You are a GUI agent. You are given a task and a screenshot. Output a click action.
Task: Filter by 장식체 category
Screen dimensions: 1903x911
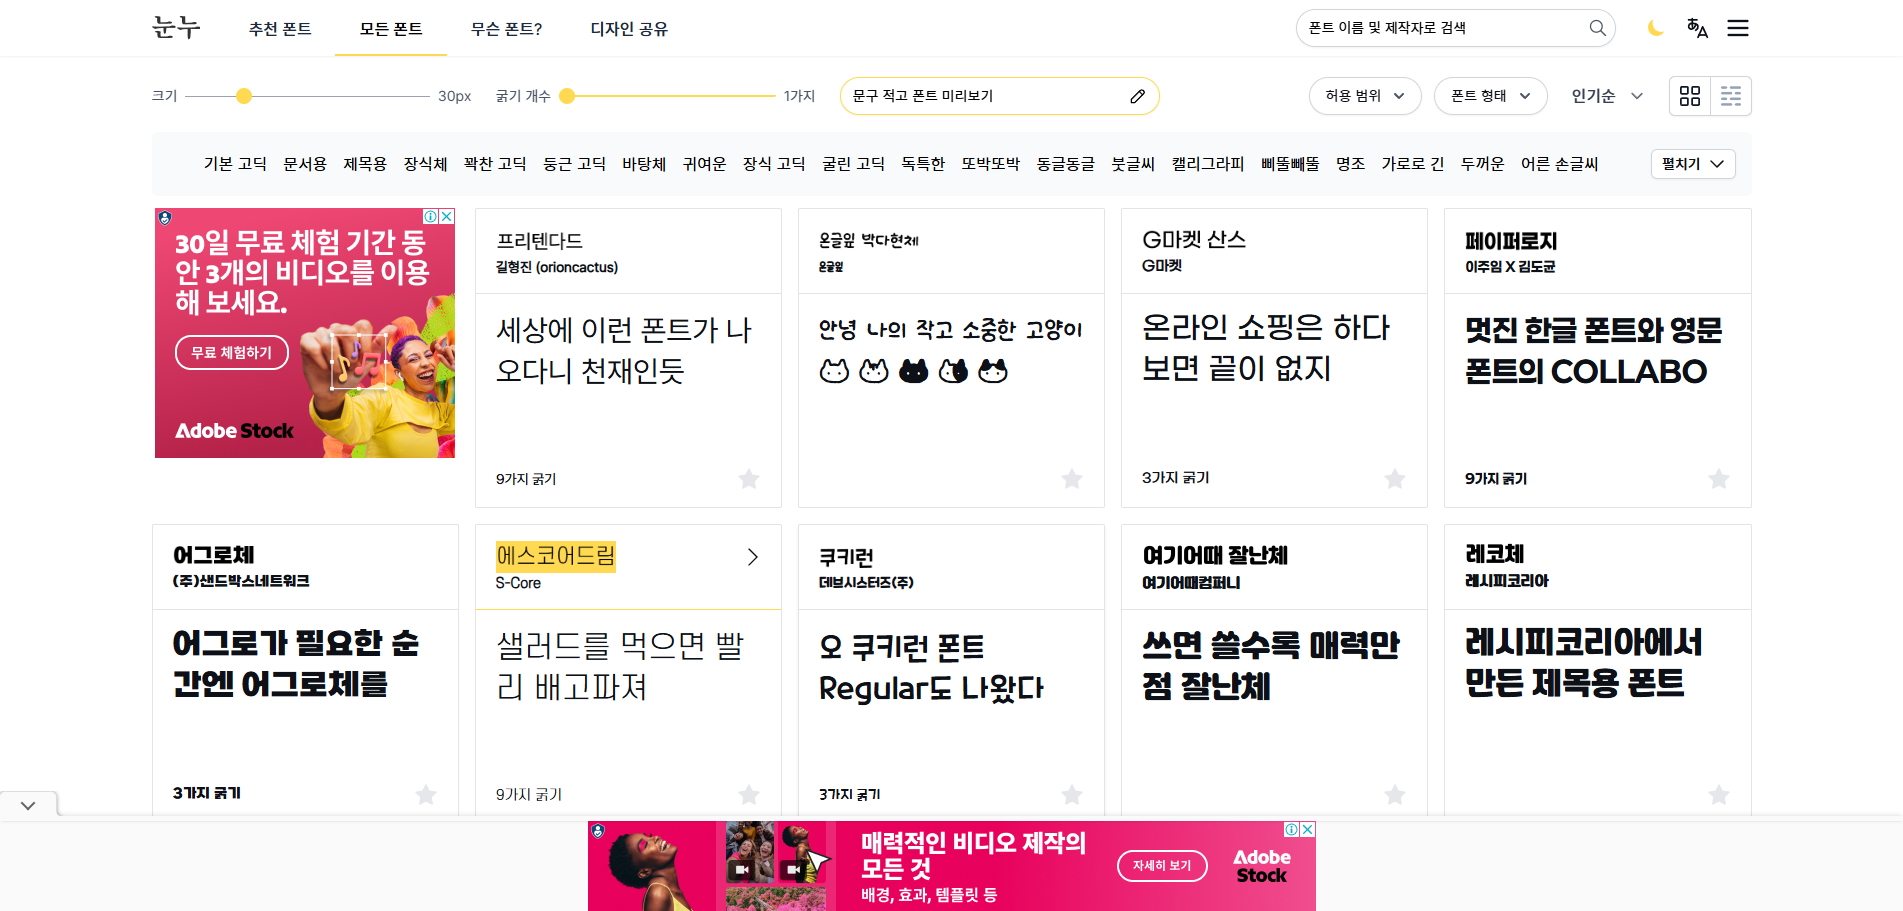[425, 164]
